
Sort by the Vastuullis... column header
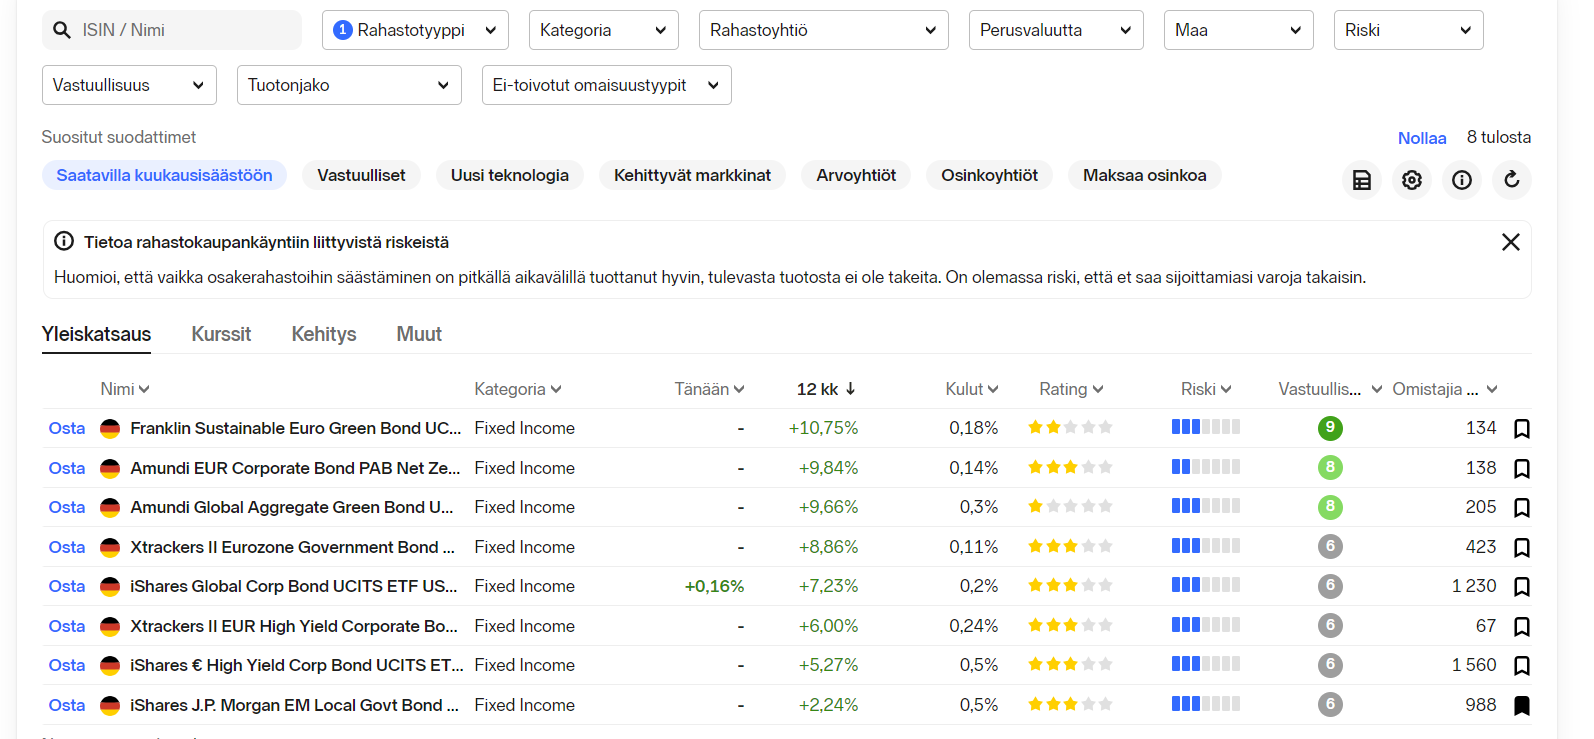(1330, 389)
